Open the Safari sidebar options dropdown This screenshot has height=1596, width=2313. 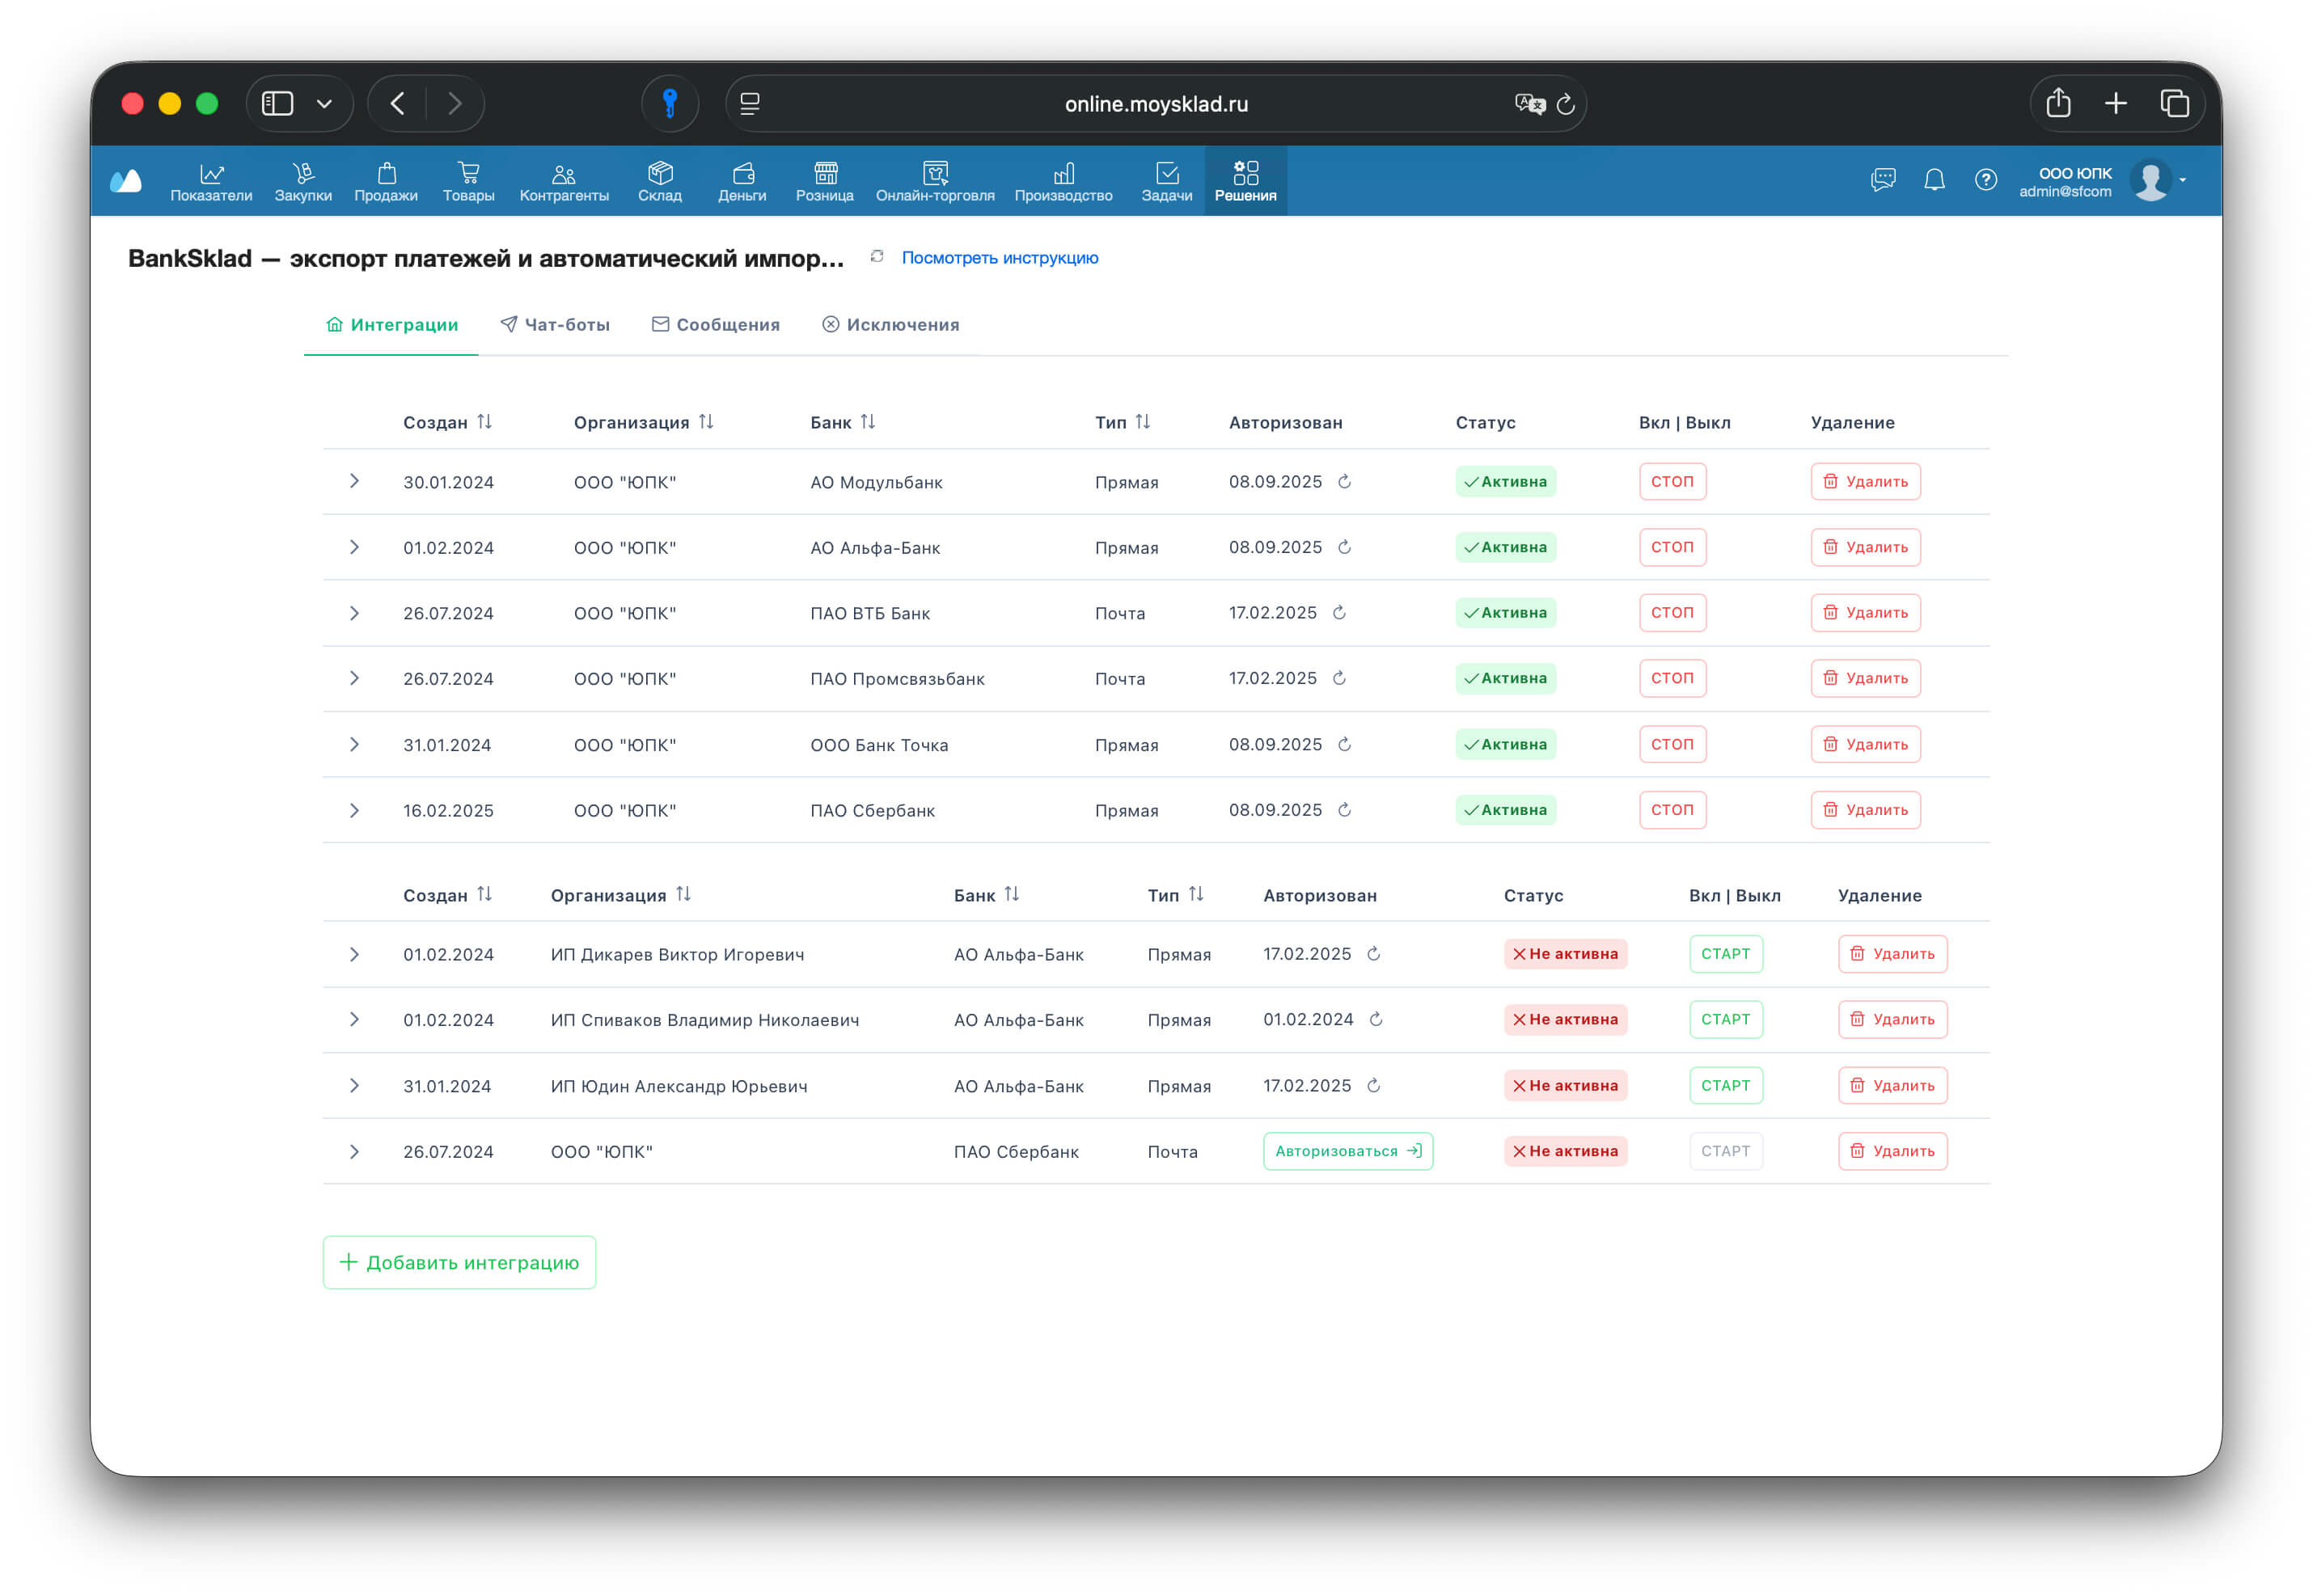pyautogui.click(x=324, y=104)
